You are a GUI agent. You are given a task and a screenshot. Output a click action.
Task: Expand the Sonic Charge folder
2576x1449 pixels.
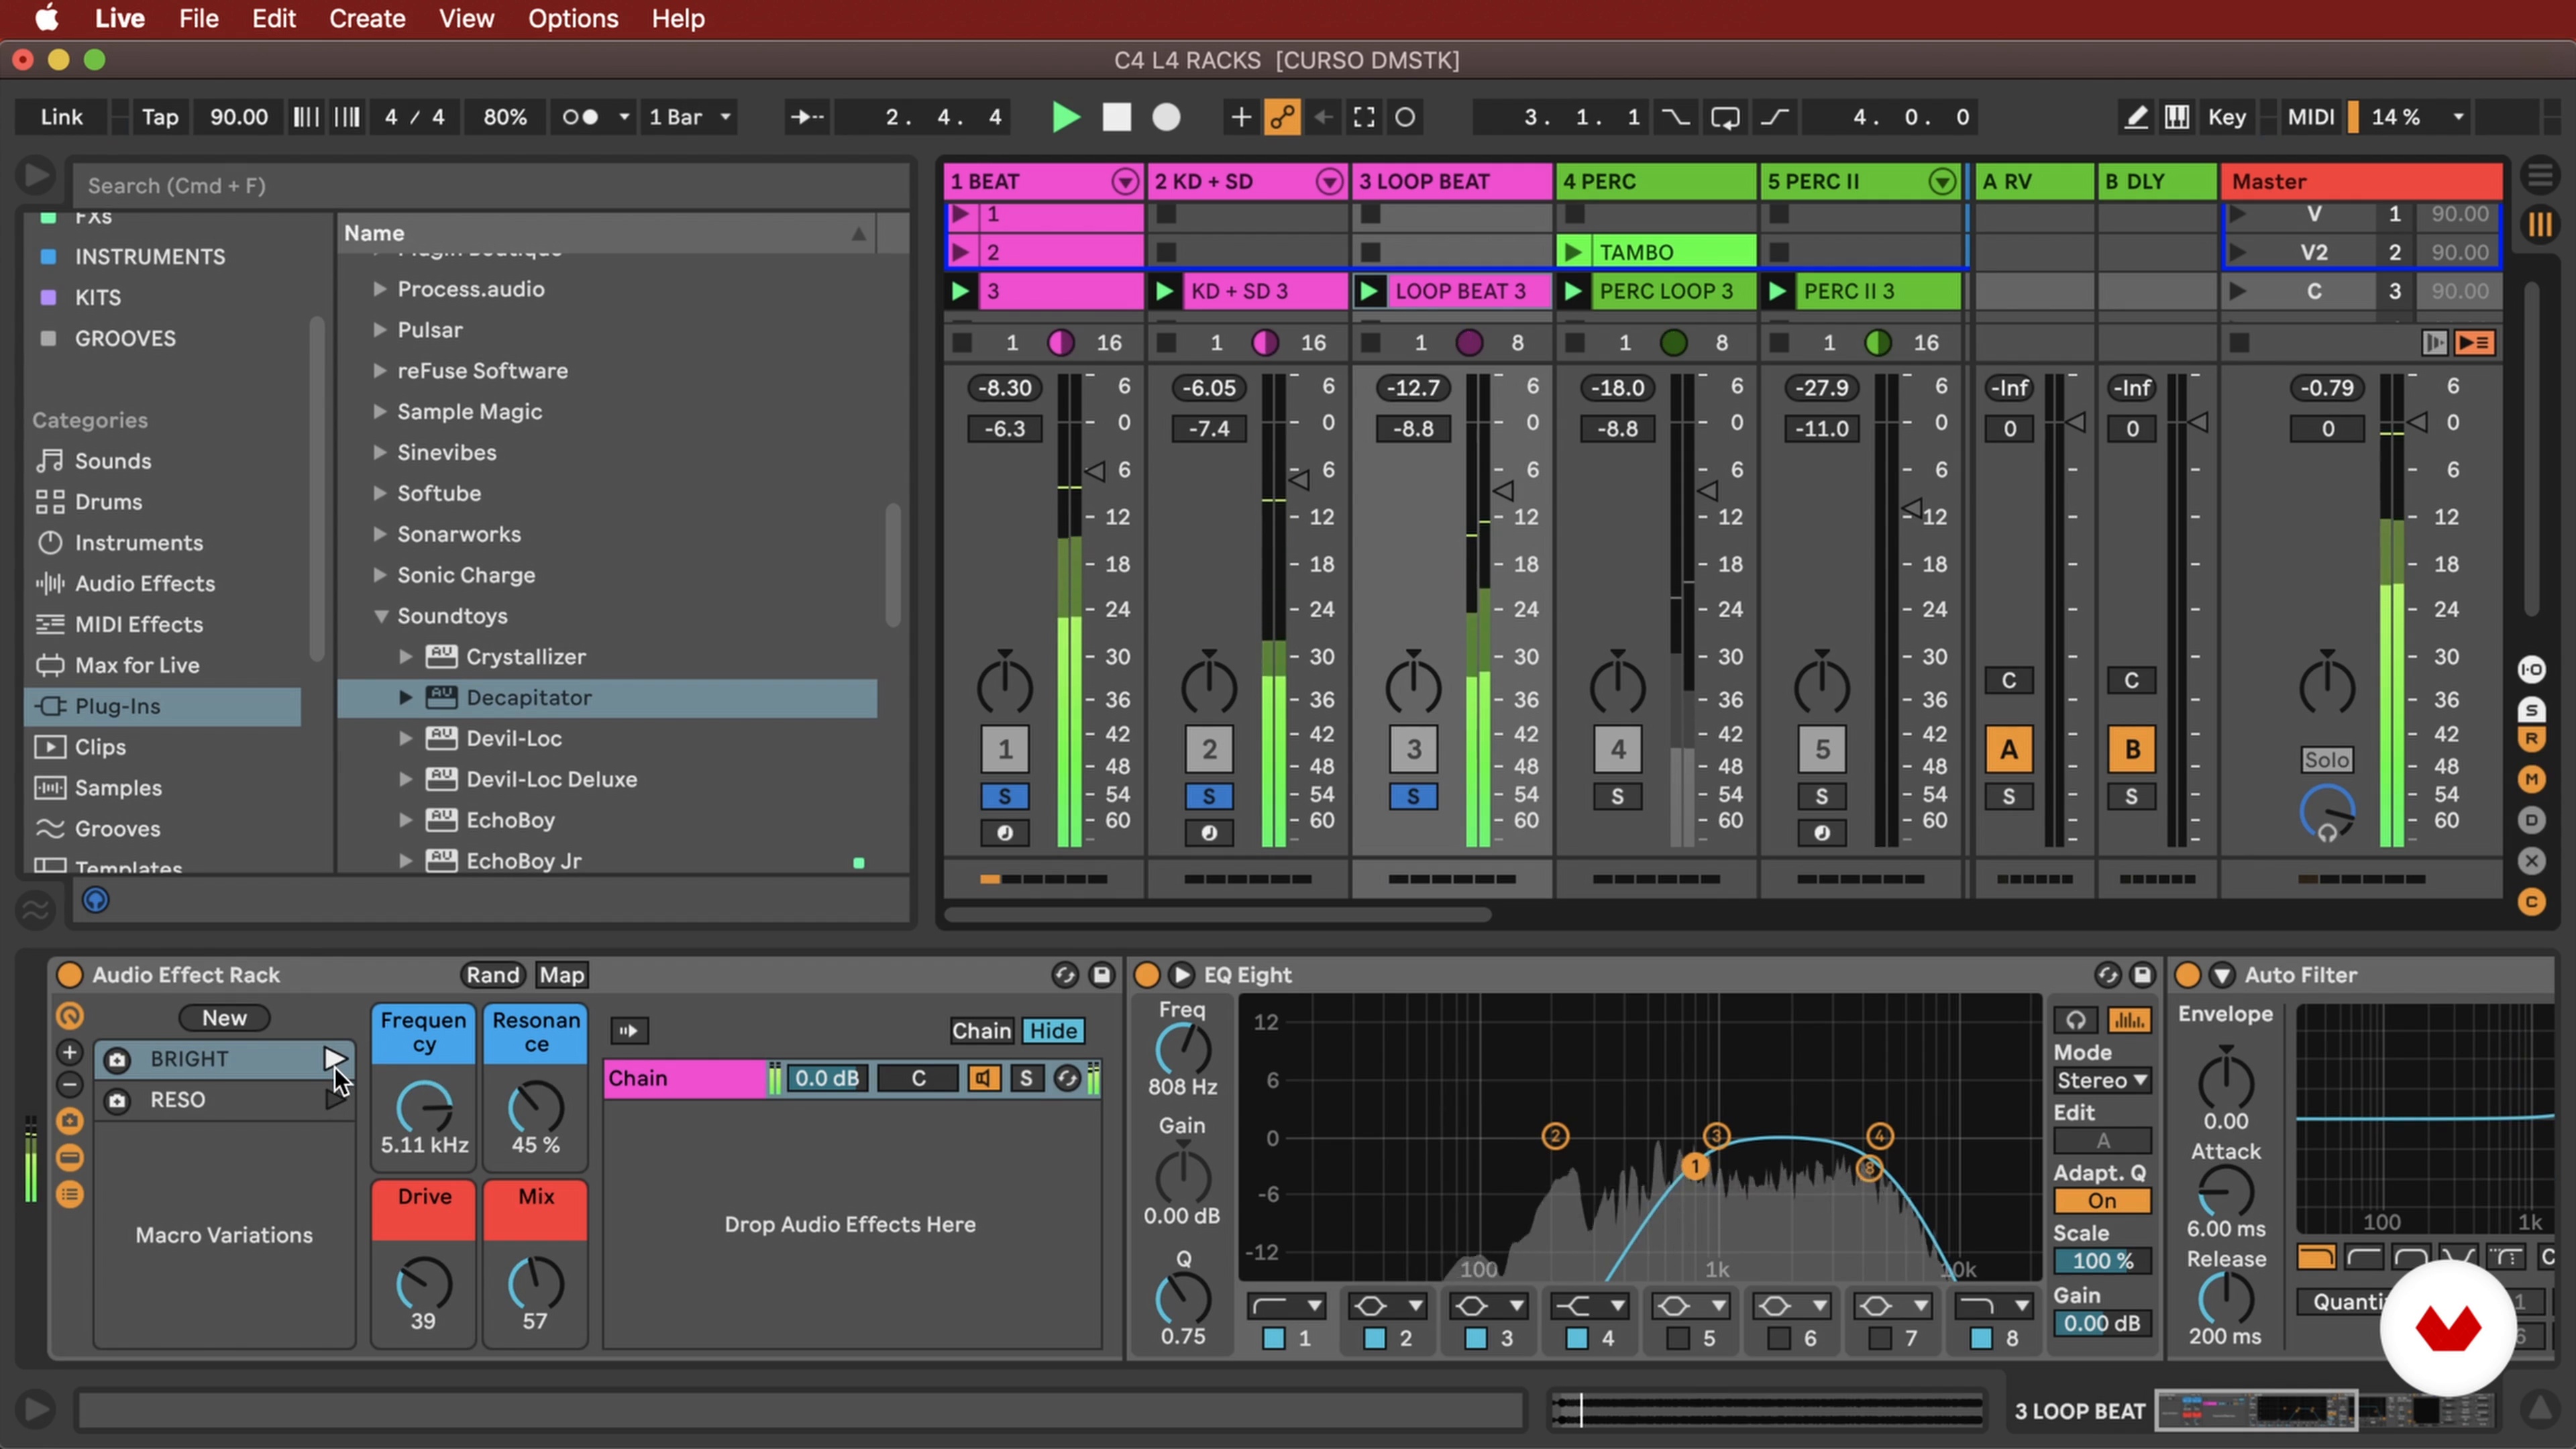pos(380,575)
